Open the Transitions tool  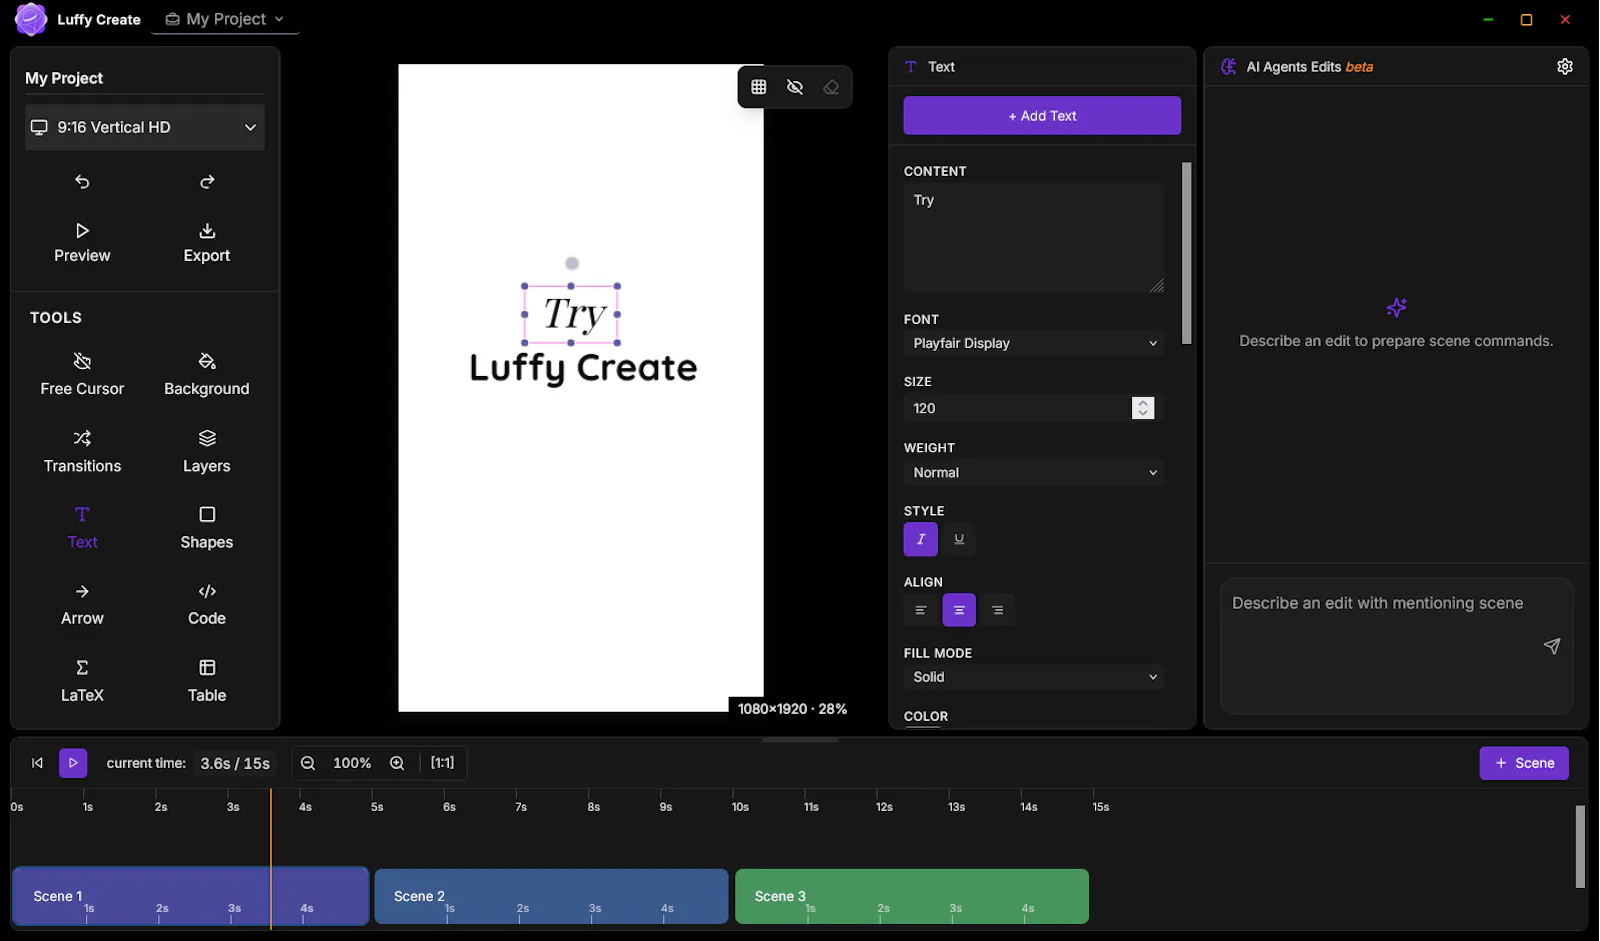82,452
